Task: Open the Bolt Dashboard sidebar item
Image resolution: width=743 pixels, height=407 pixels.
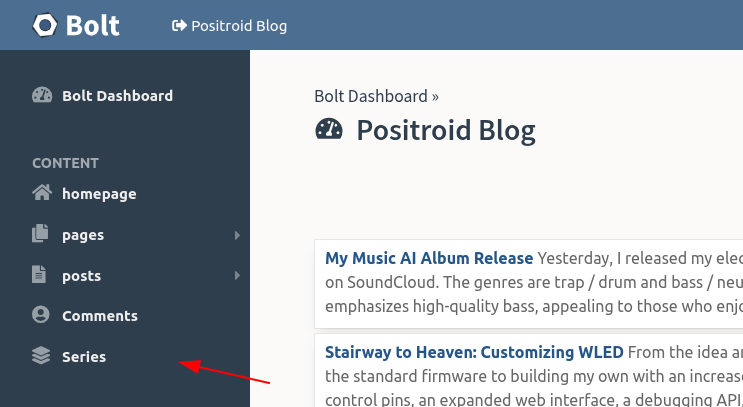Action: (x=118, y=96)
